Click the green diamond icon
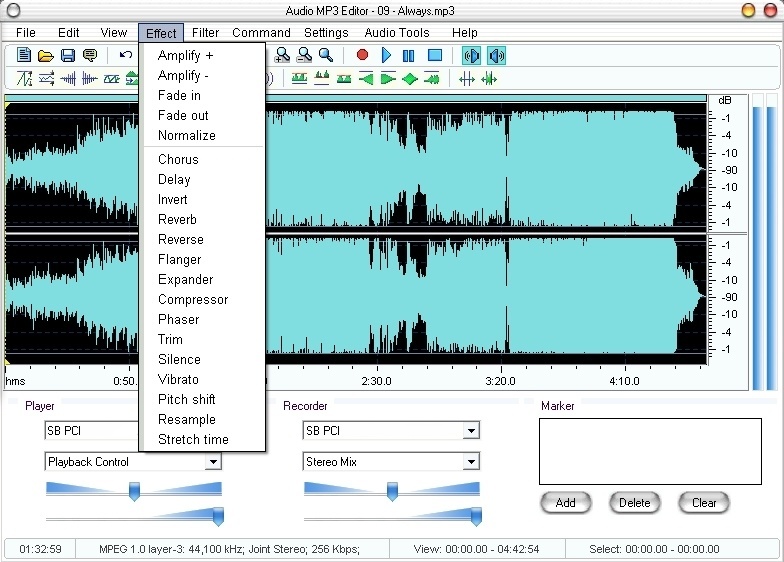This screenshot has height=562, width=784. pyautogui.click(x=410, y=78)
